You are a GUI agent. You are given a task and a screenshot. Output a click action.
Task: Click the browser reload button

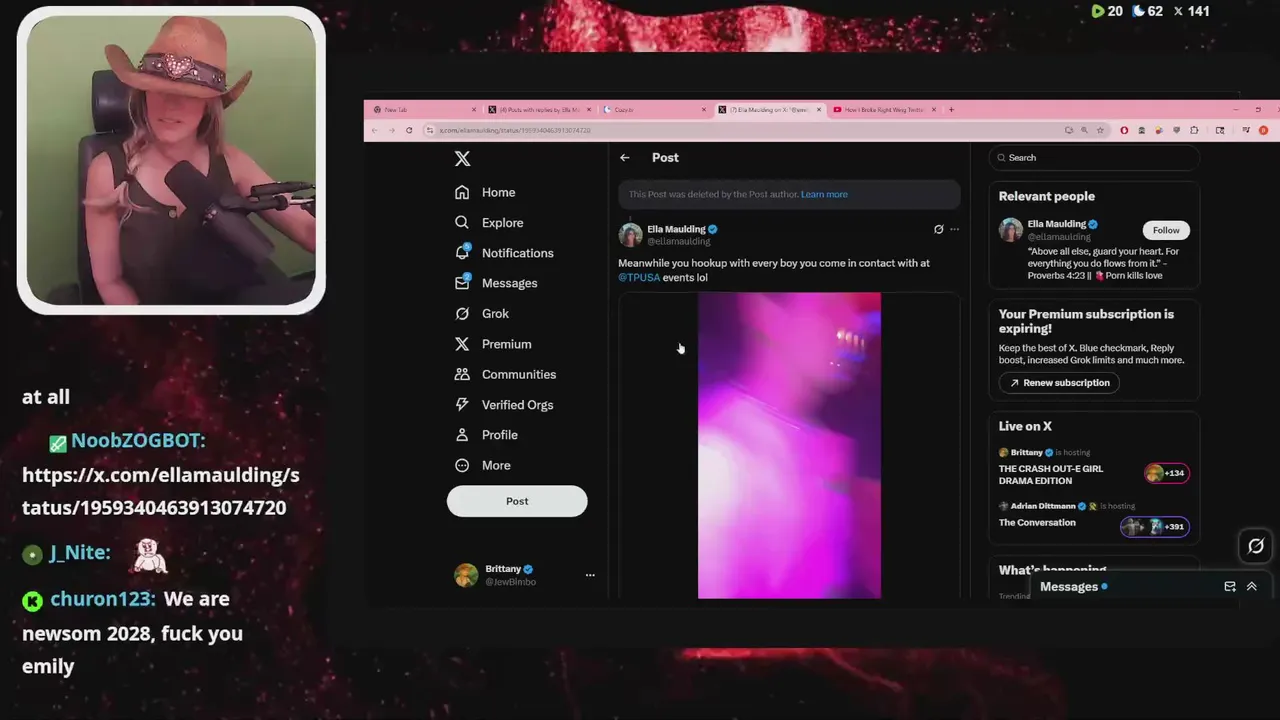(409, 130)
